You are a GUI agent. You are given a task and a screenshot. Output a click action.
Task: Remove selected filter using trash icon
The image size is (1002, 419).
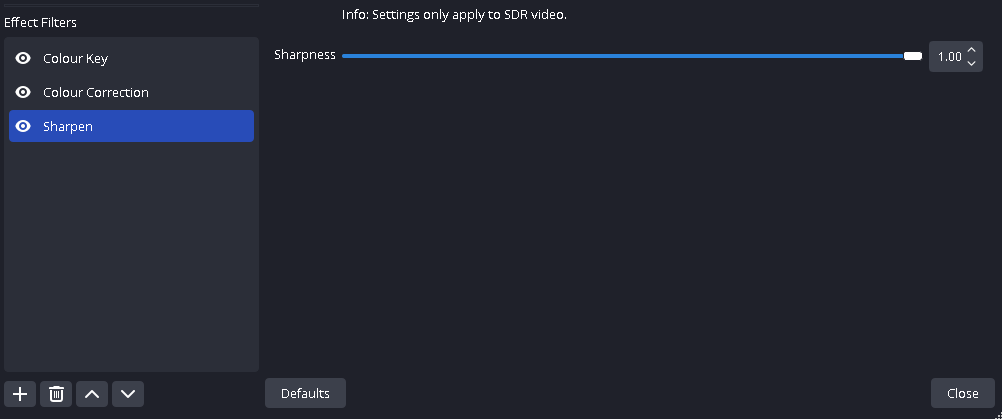point(56,394)
